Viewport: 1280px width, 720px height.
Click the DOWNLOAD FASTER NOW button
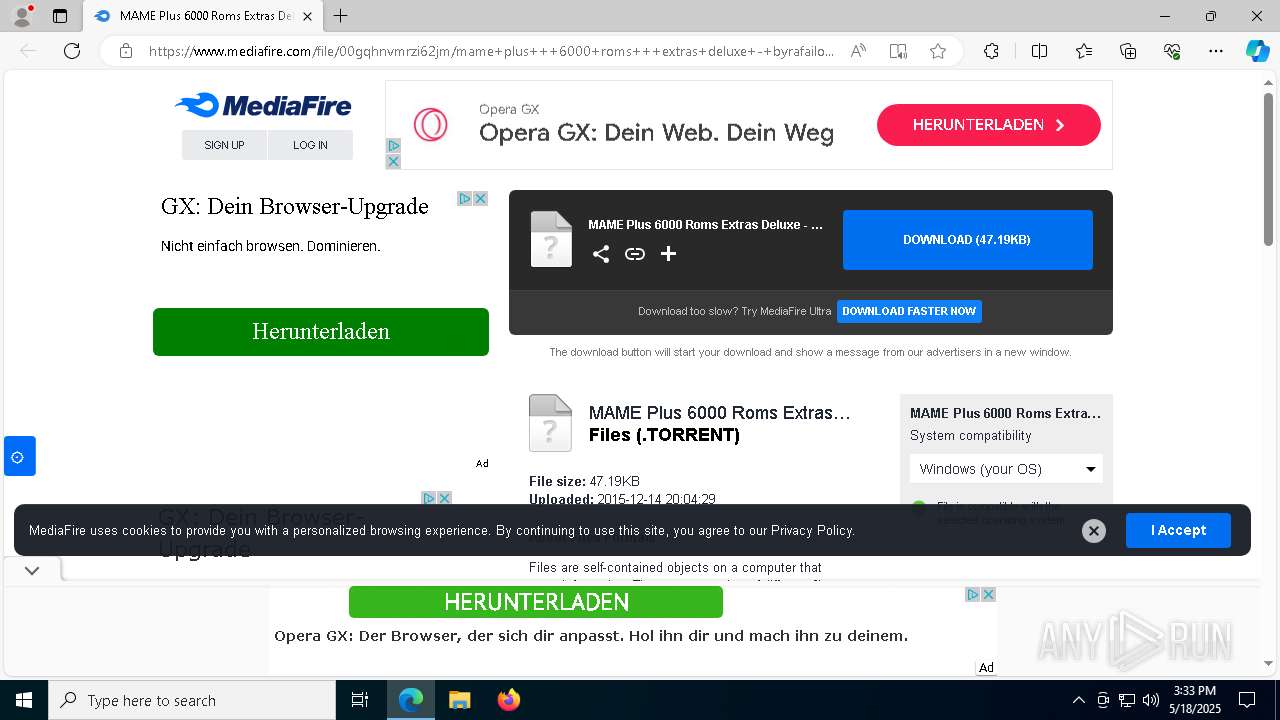tap(909, 311)
